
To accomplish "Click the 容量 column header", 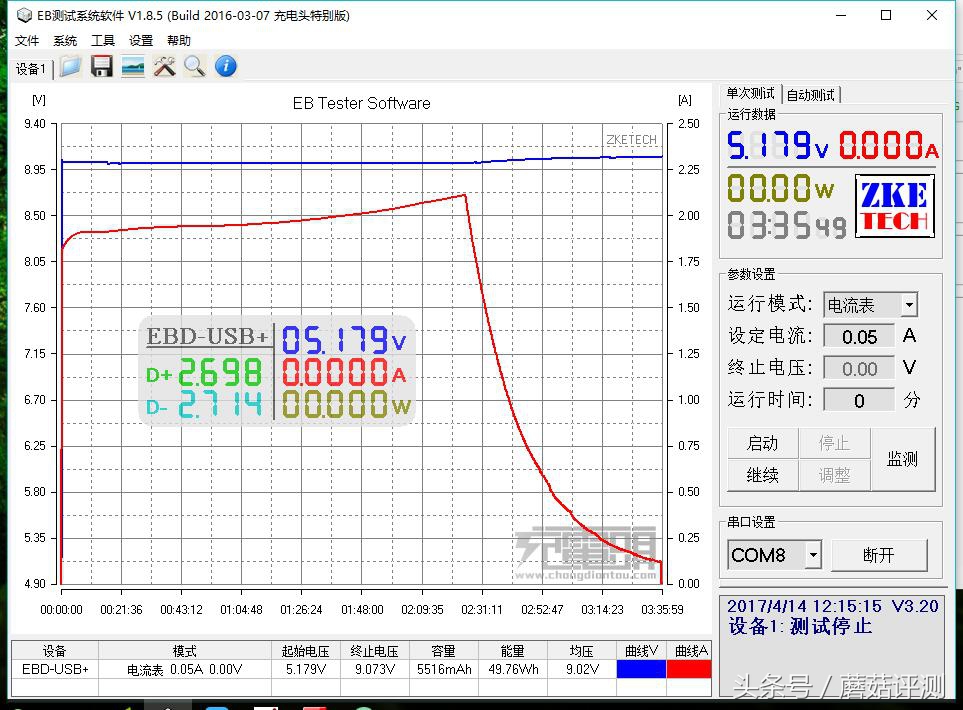I will (443, 650).
